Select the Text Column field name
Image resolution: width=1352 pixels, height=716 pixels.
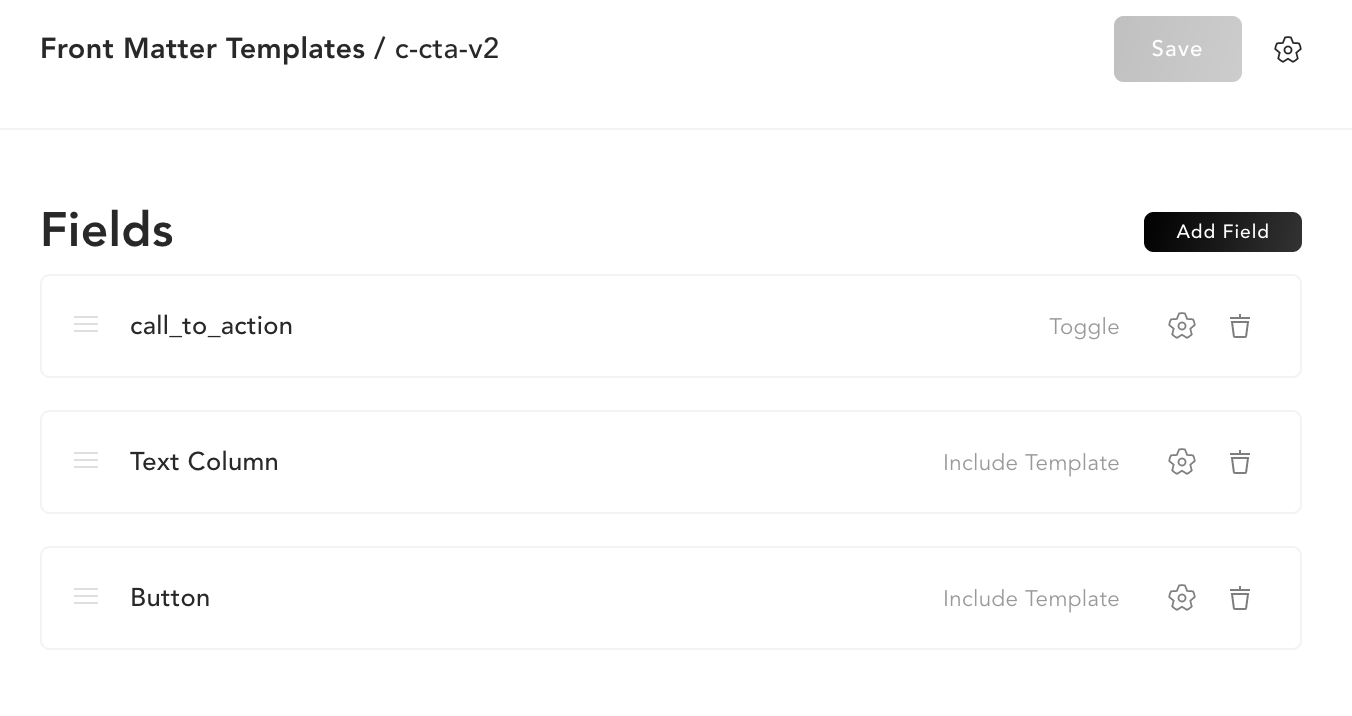pyautogui.click(x=204, y=462)
